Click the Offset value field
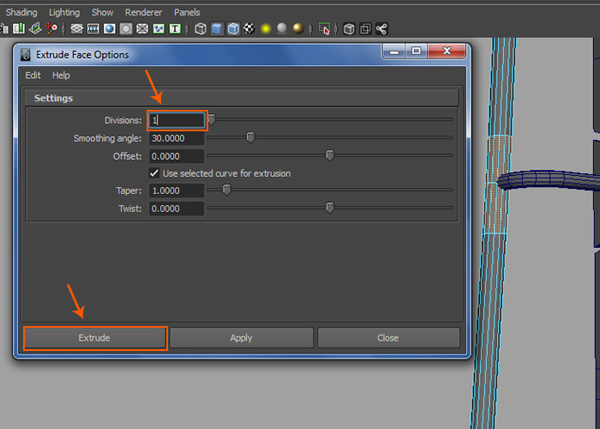Image resolution: width=600 pixels, height=429 pixels. coord(177,156)
